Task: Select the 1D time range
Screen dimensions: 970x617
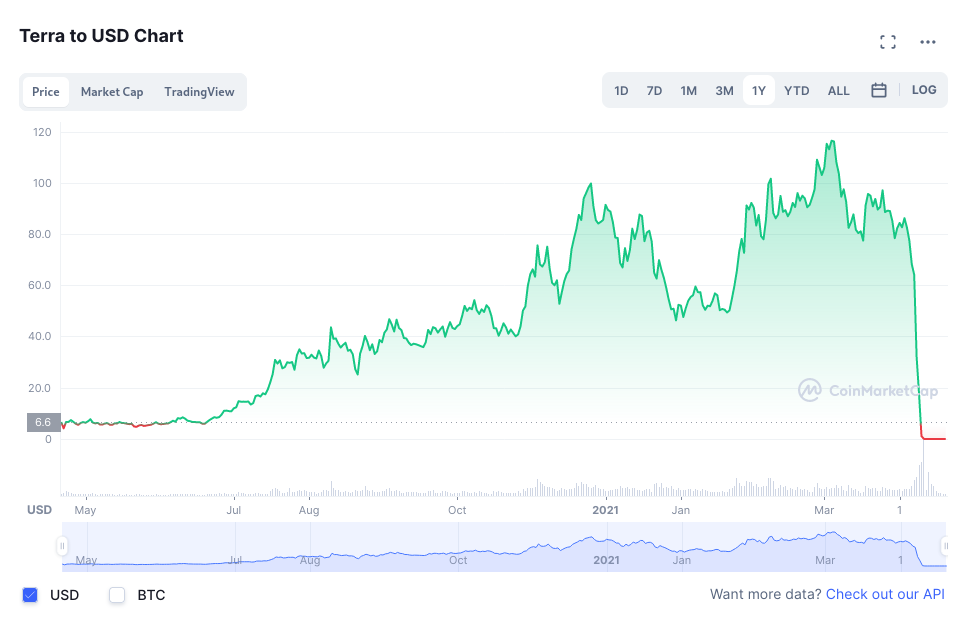Action: [621, 91]
